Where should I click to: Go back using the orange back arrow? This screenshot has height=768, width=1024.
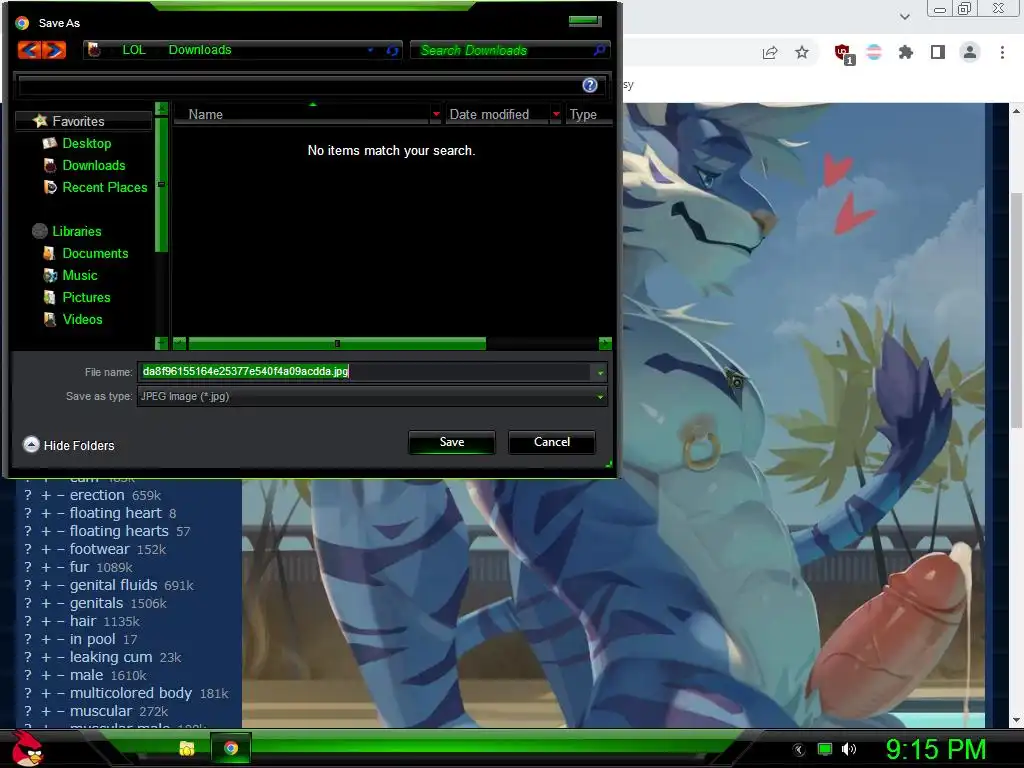[29, 50]
